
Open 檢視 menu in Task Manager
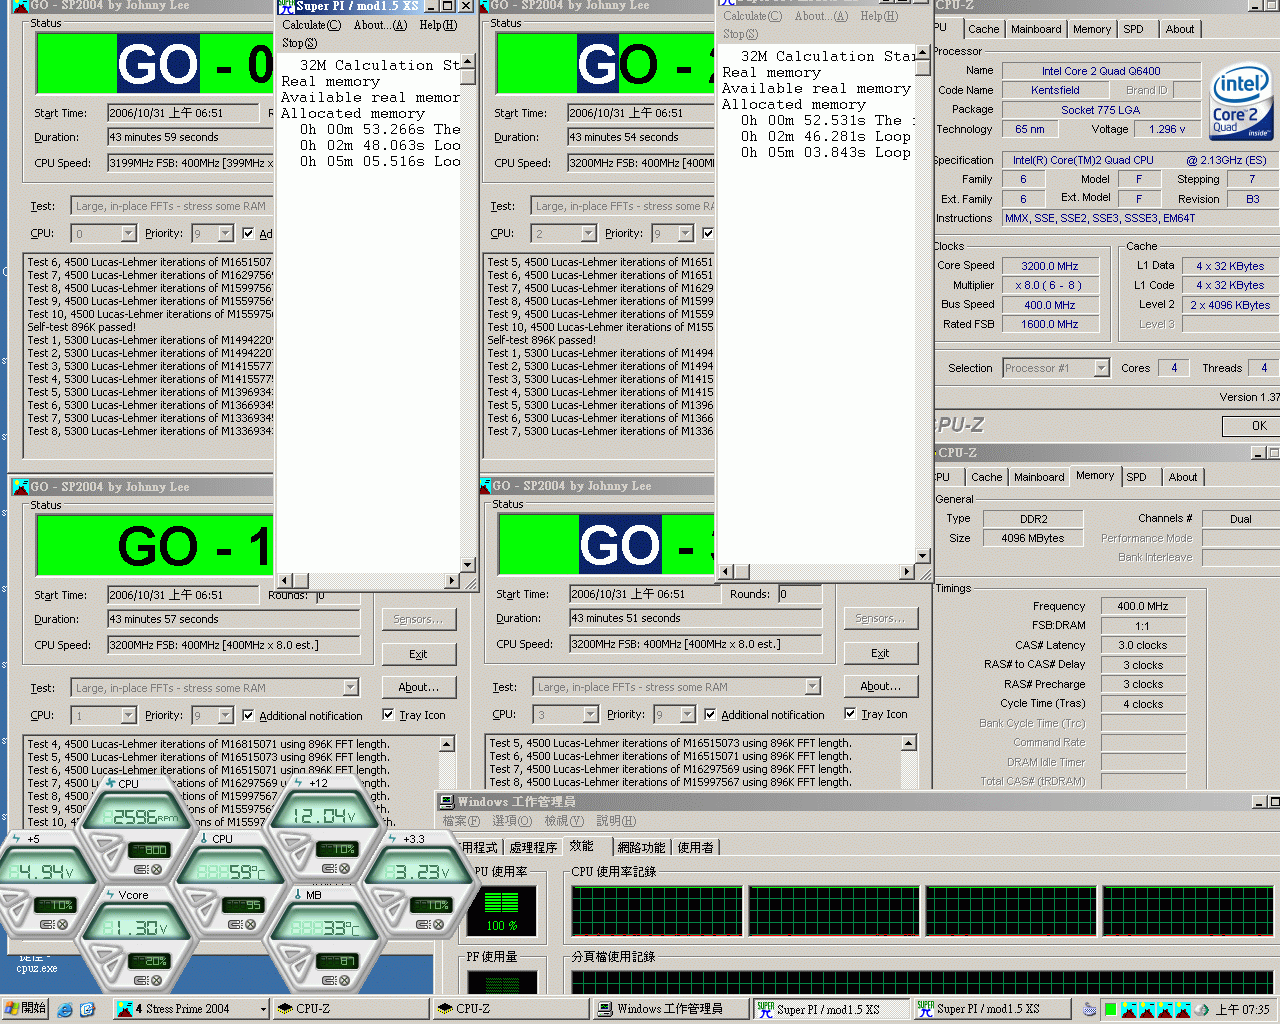coord(564,821)
